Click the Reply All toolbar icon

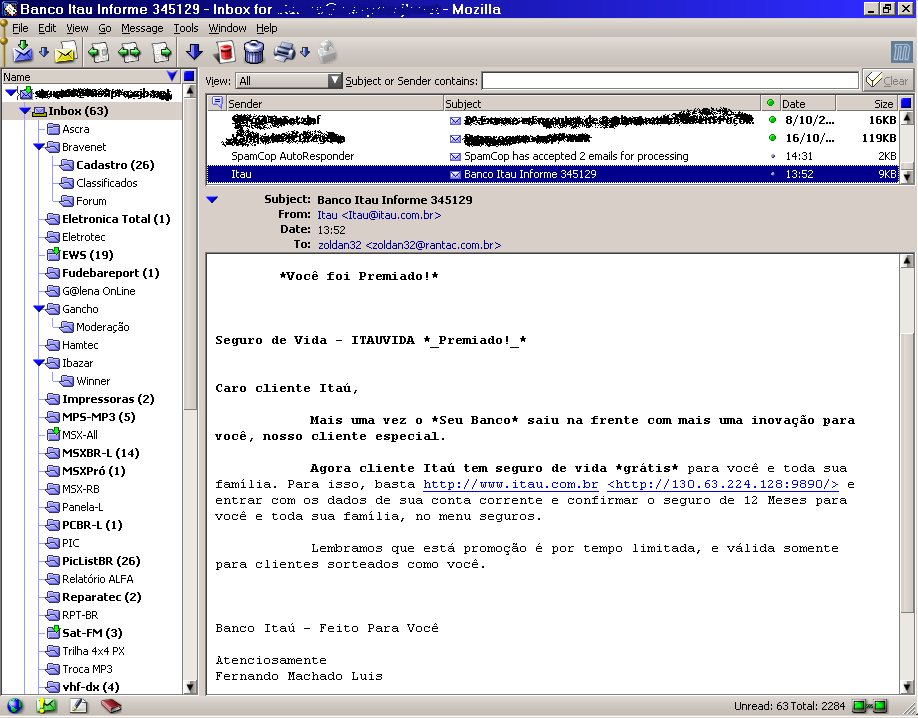[129, 52]
